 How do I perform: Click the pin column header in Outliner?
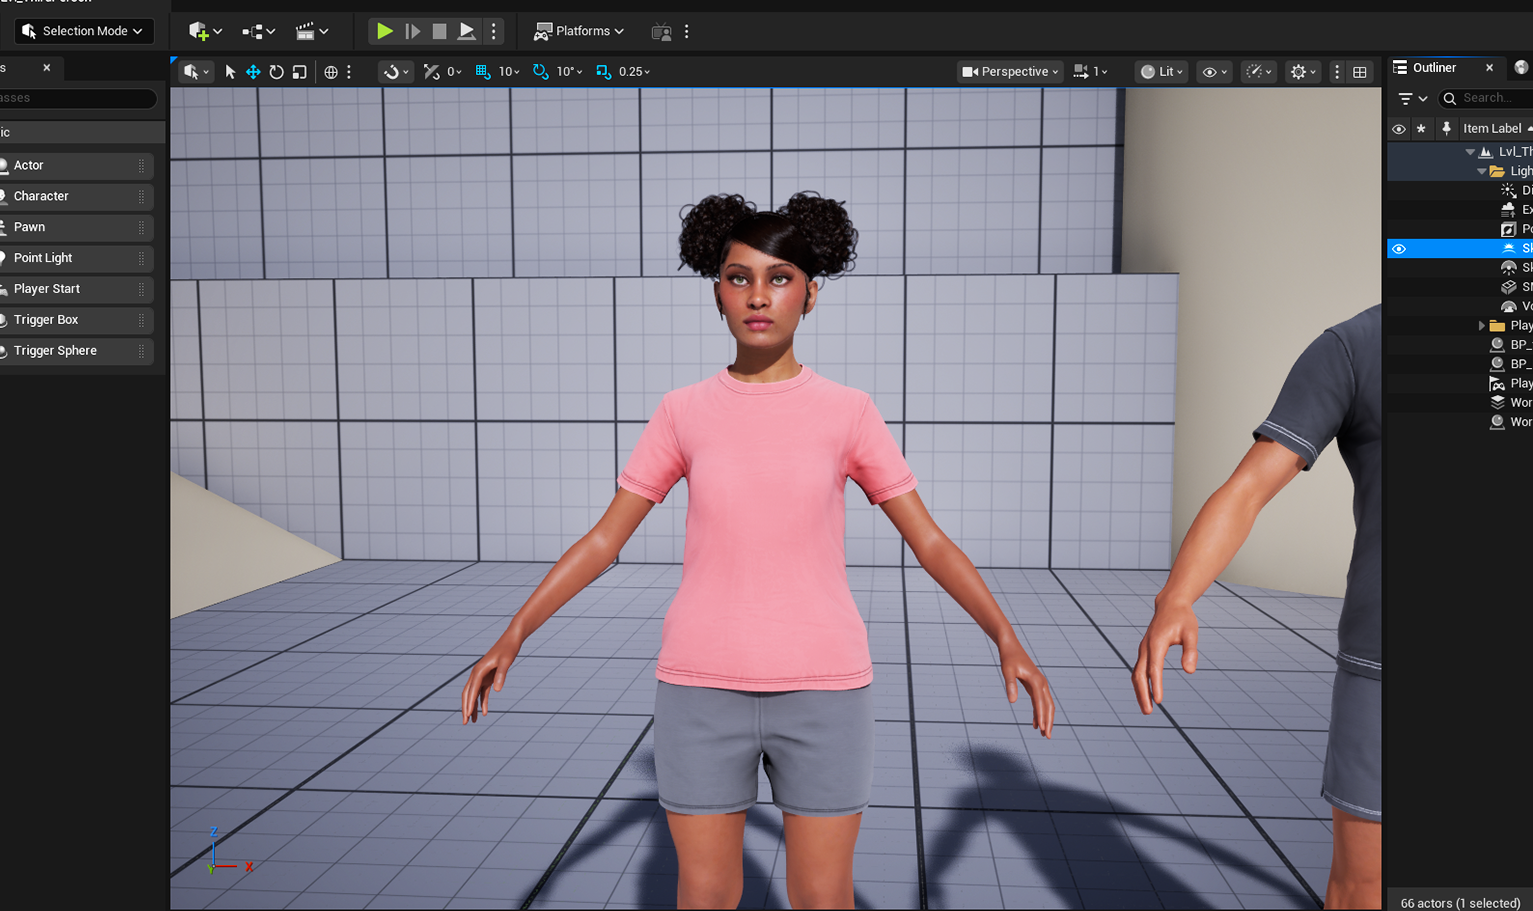(x=1446, y=128)
